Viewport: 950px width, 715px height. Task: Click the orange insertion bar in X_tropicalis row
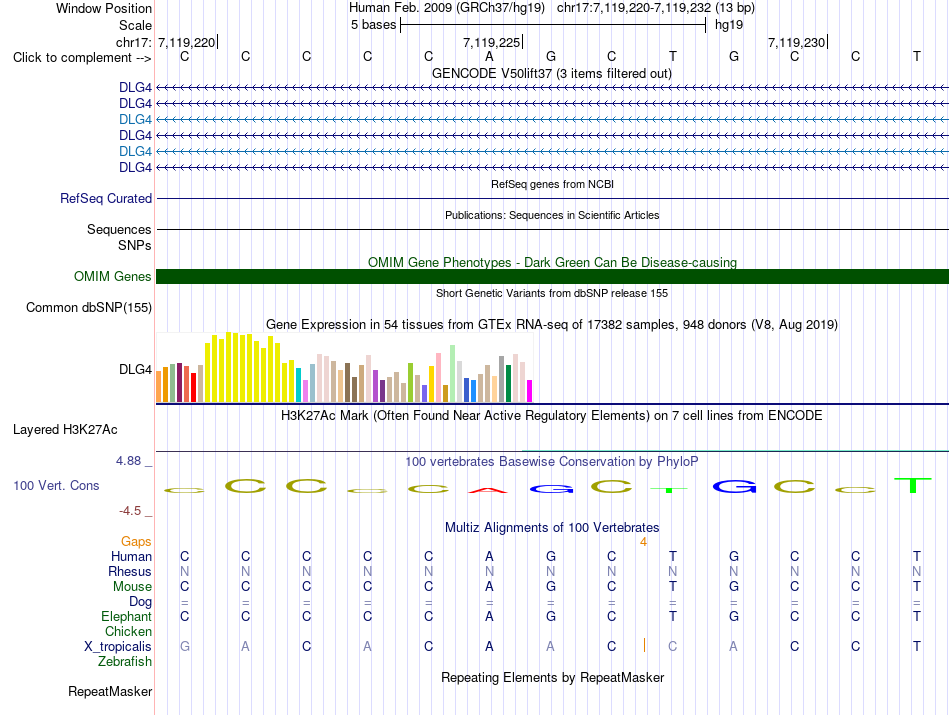644,645
